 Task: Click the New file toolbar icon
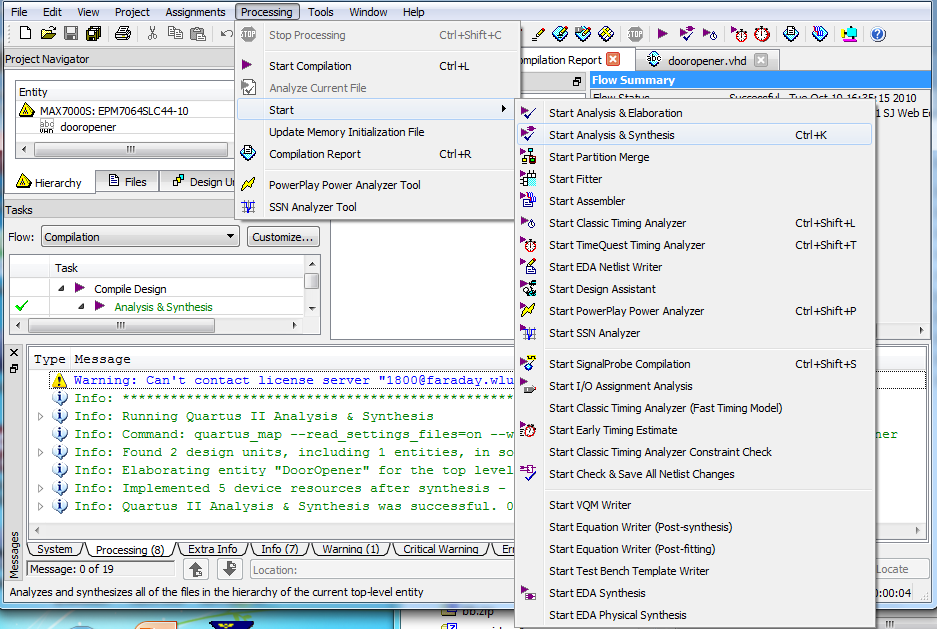[x=25, y=33]
